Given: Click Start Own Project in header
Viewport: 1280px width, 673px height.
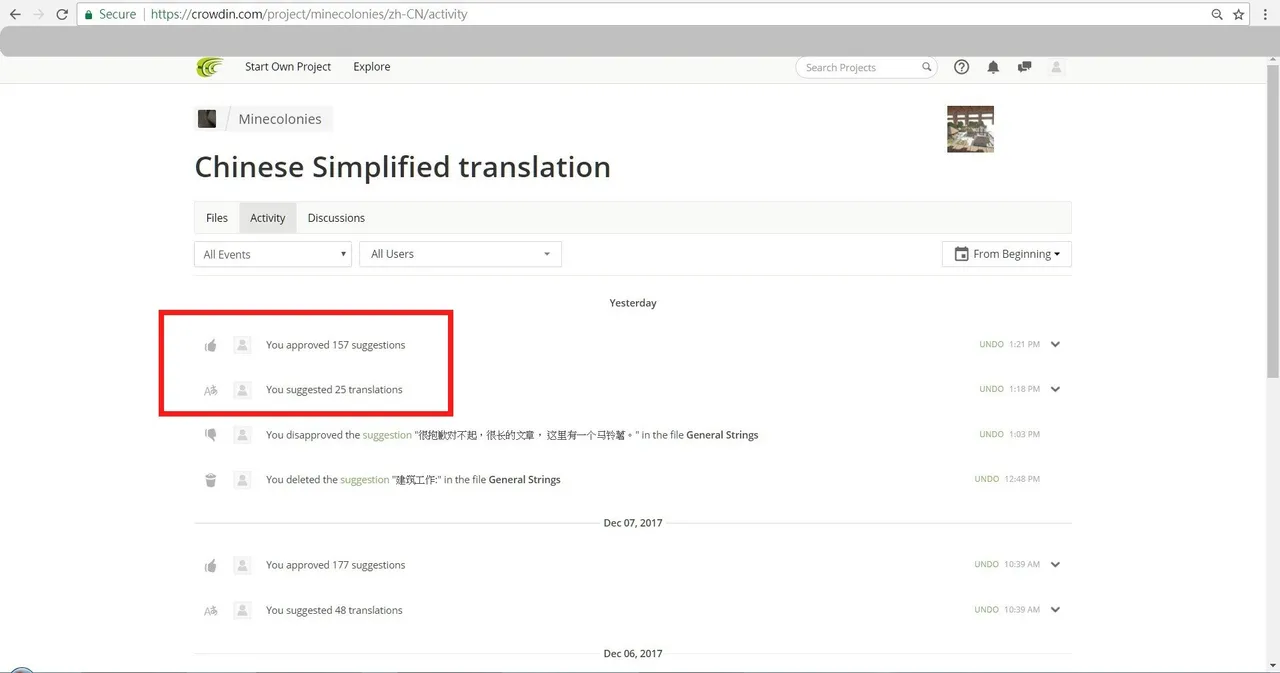Looking at the screenshot, I should [288, 67].
